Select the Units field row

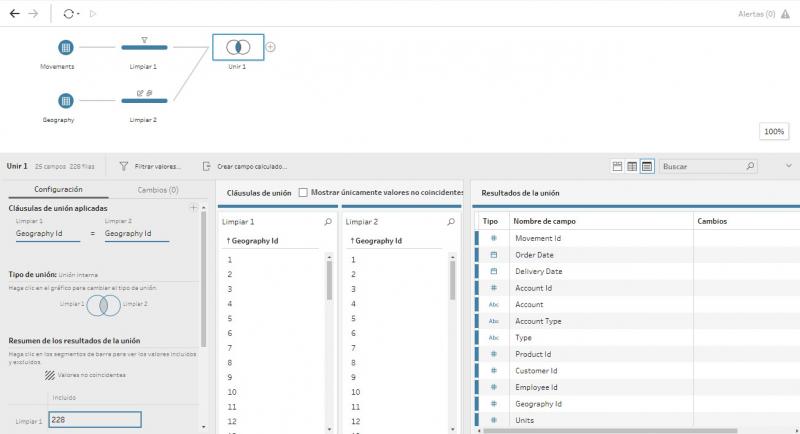pyautogui.click(x=637, y=420)
